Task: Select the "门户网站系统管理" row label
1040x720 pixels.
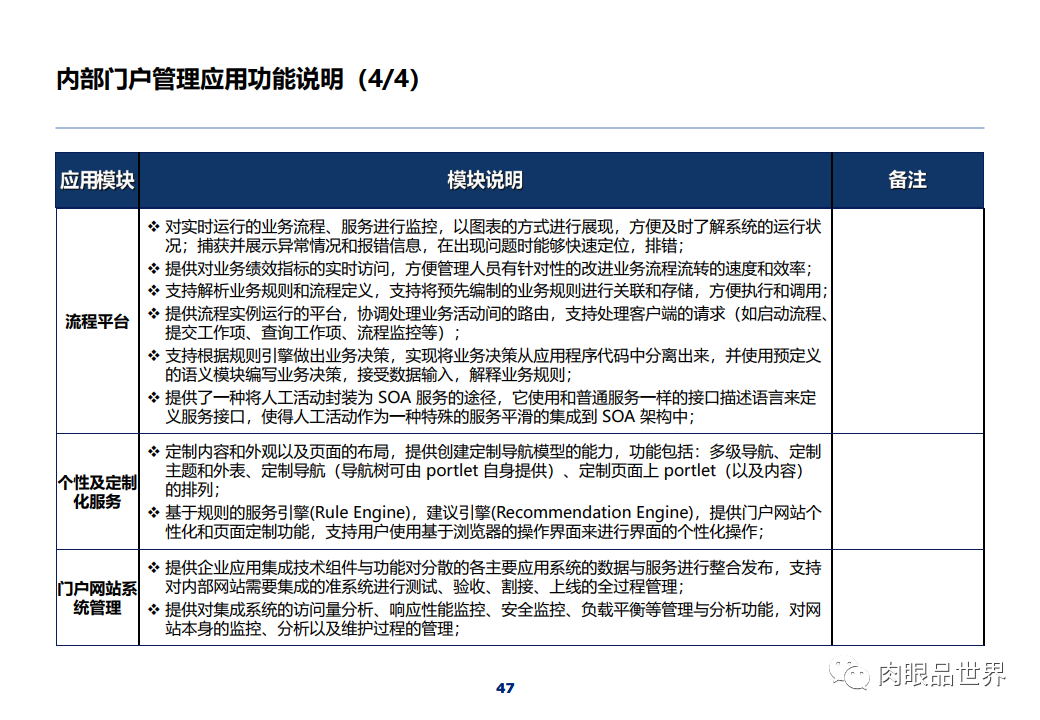Action: point(97,597)
